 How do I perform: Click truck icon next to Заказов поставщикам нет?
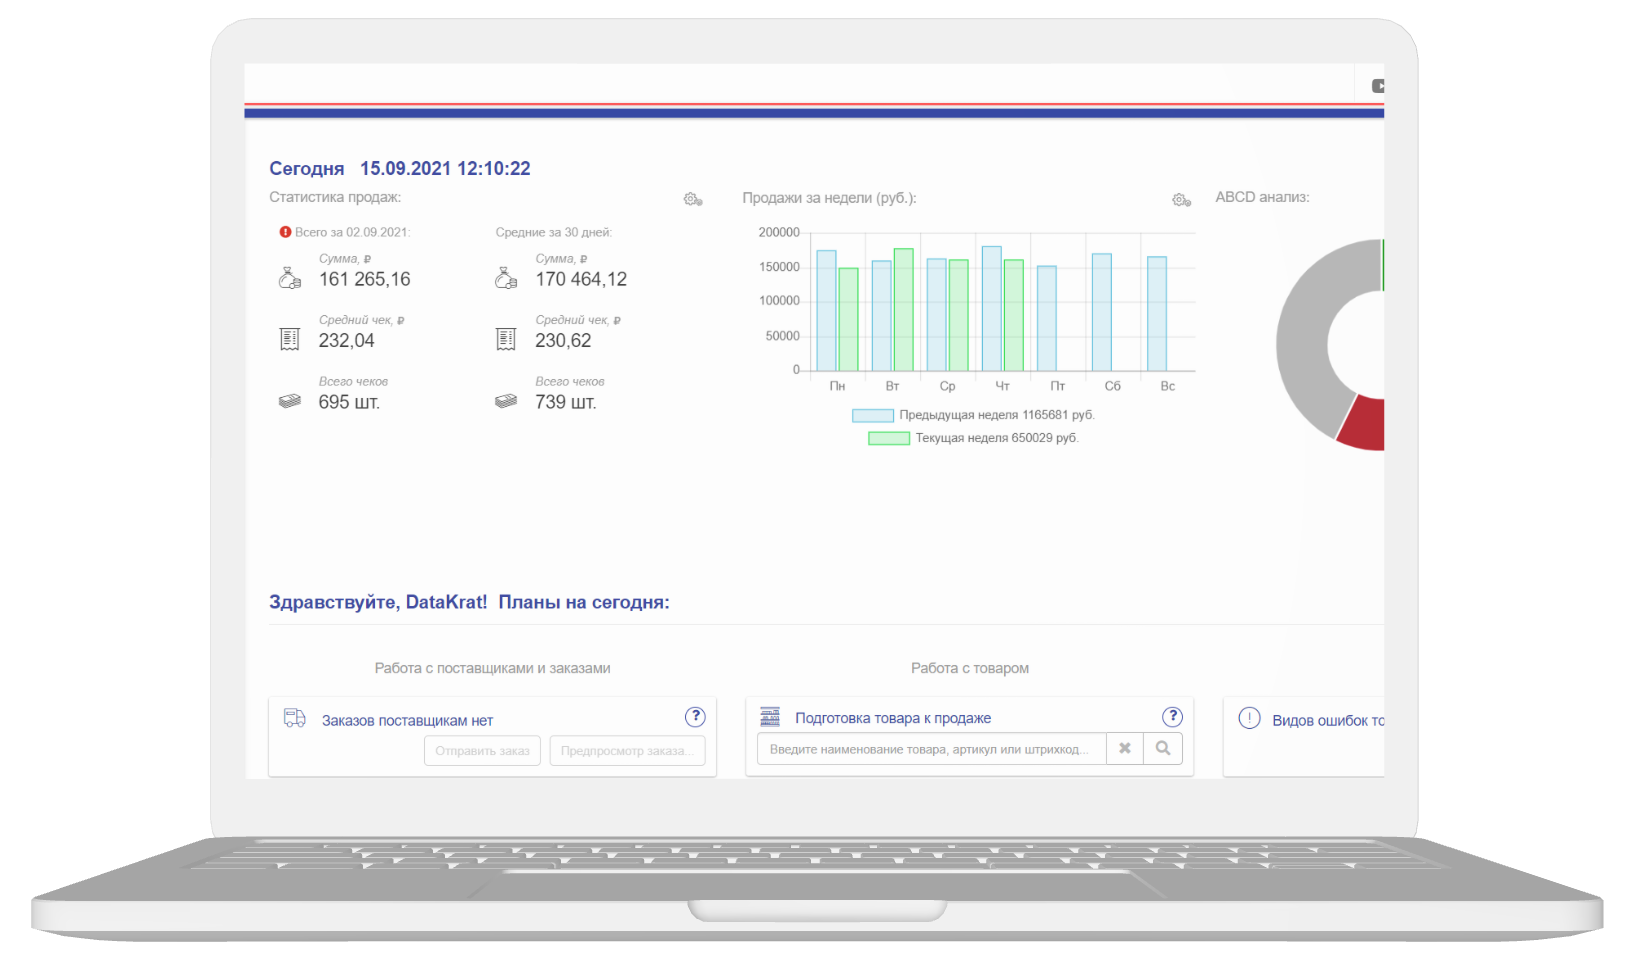tap(295, 718)
